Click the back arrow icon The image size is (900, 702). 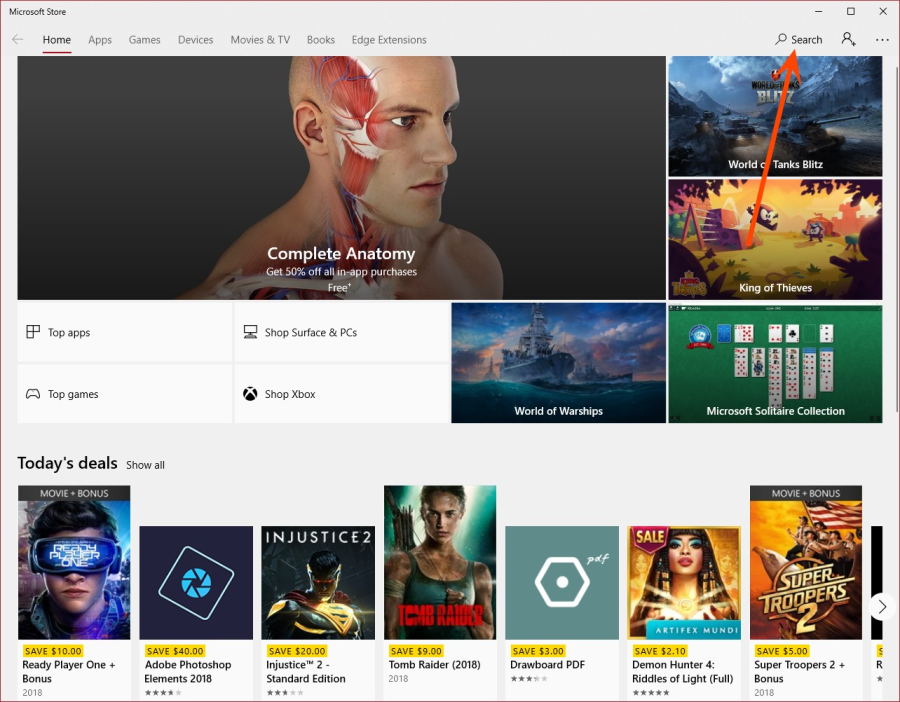coord(18,40)
